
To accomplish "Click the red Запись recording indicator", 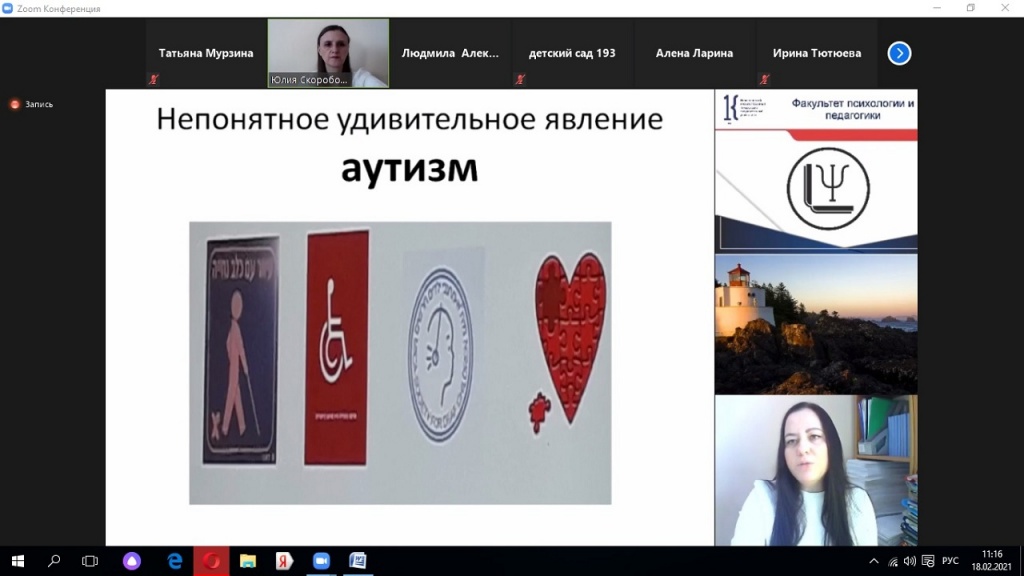I will point(32,104).
